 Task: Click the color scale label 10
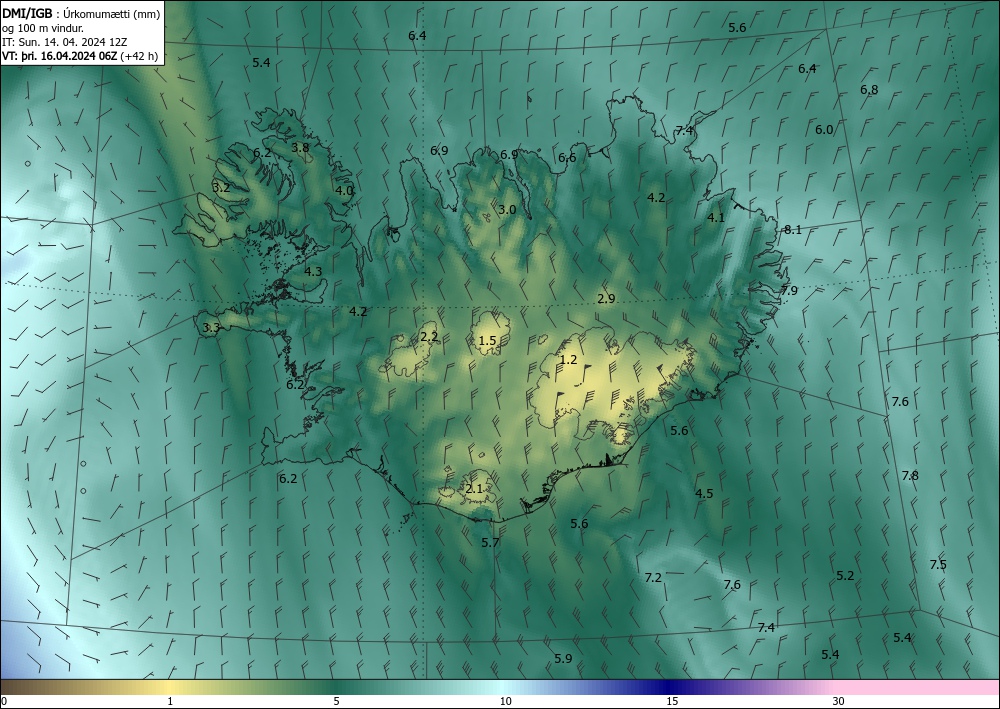[505, 702]
